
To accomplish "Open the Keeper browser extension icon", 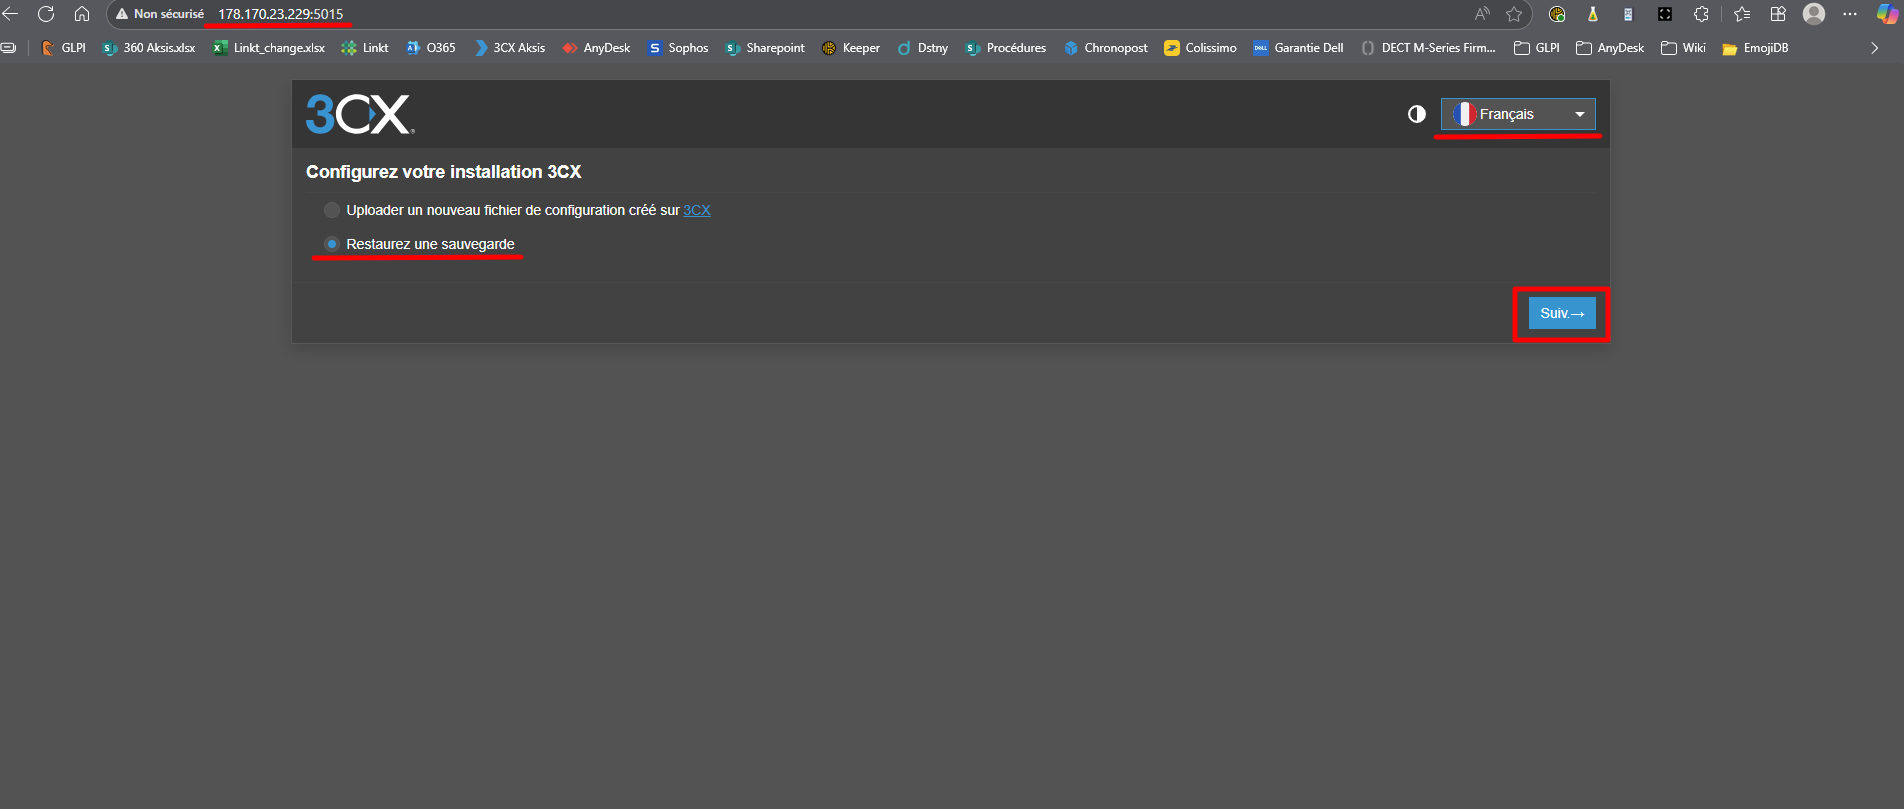I will click(x=1557, y=14).
